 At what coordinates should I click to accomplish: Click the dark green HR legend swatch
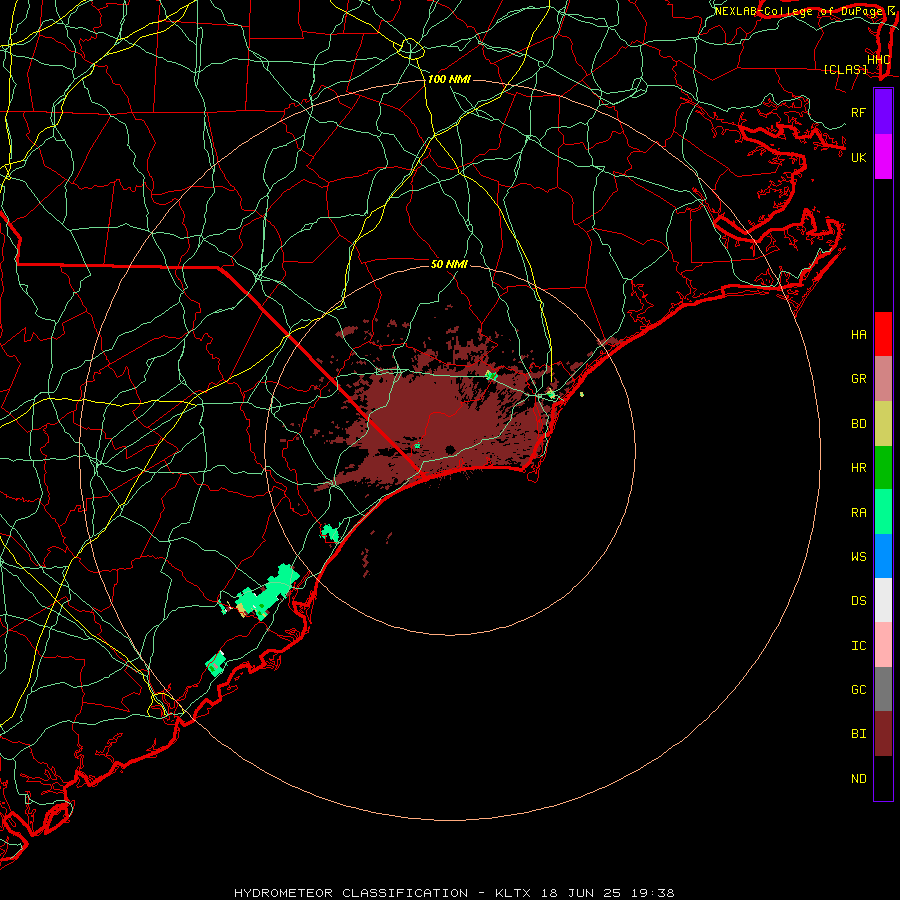click(x=883, y=468)
